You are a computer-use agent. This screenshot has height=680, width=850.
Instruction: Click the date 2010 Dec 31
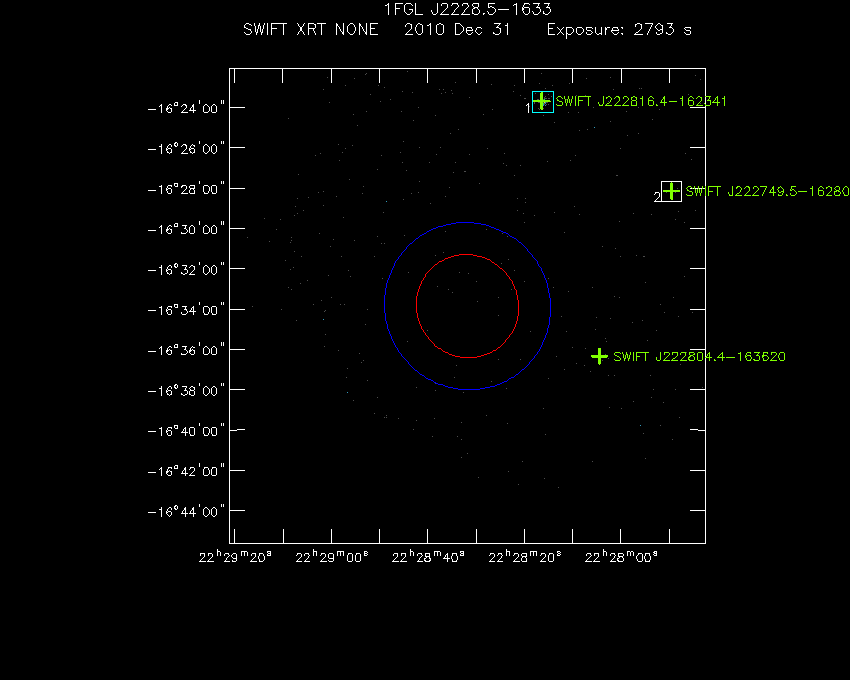[457, 29]
